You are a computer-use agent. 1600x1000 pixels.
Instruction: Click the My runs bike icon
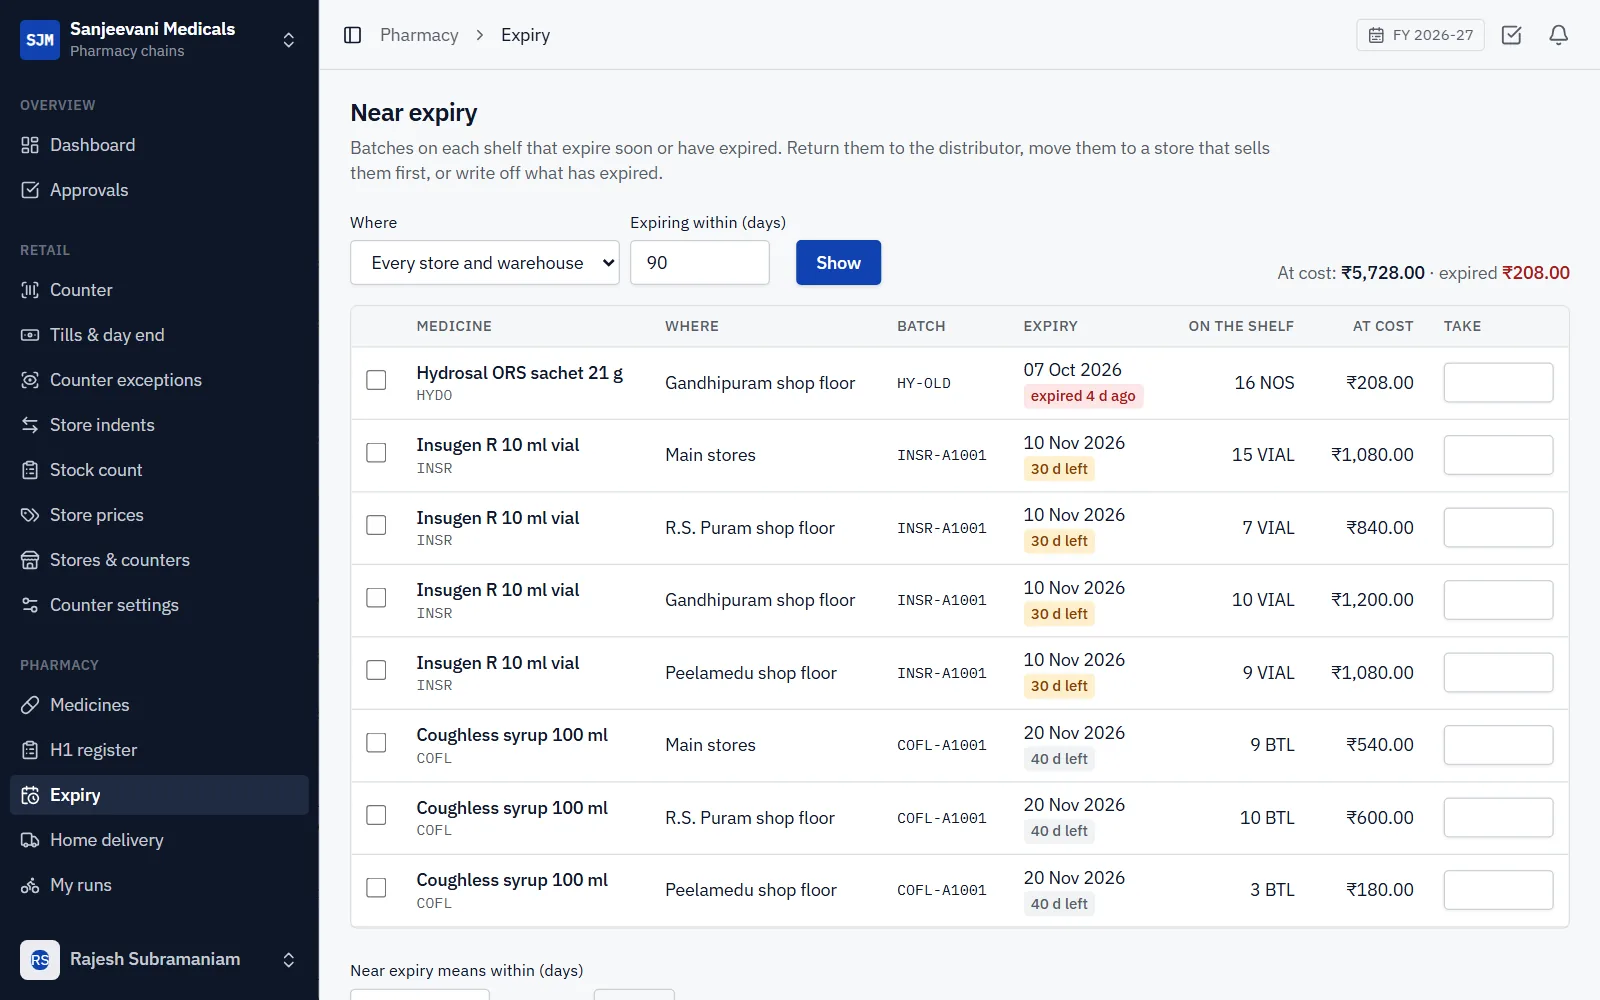click(x=30, y=885)
